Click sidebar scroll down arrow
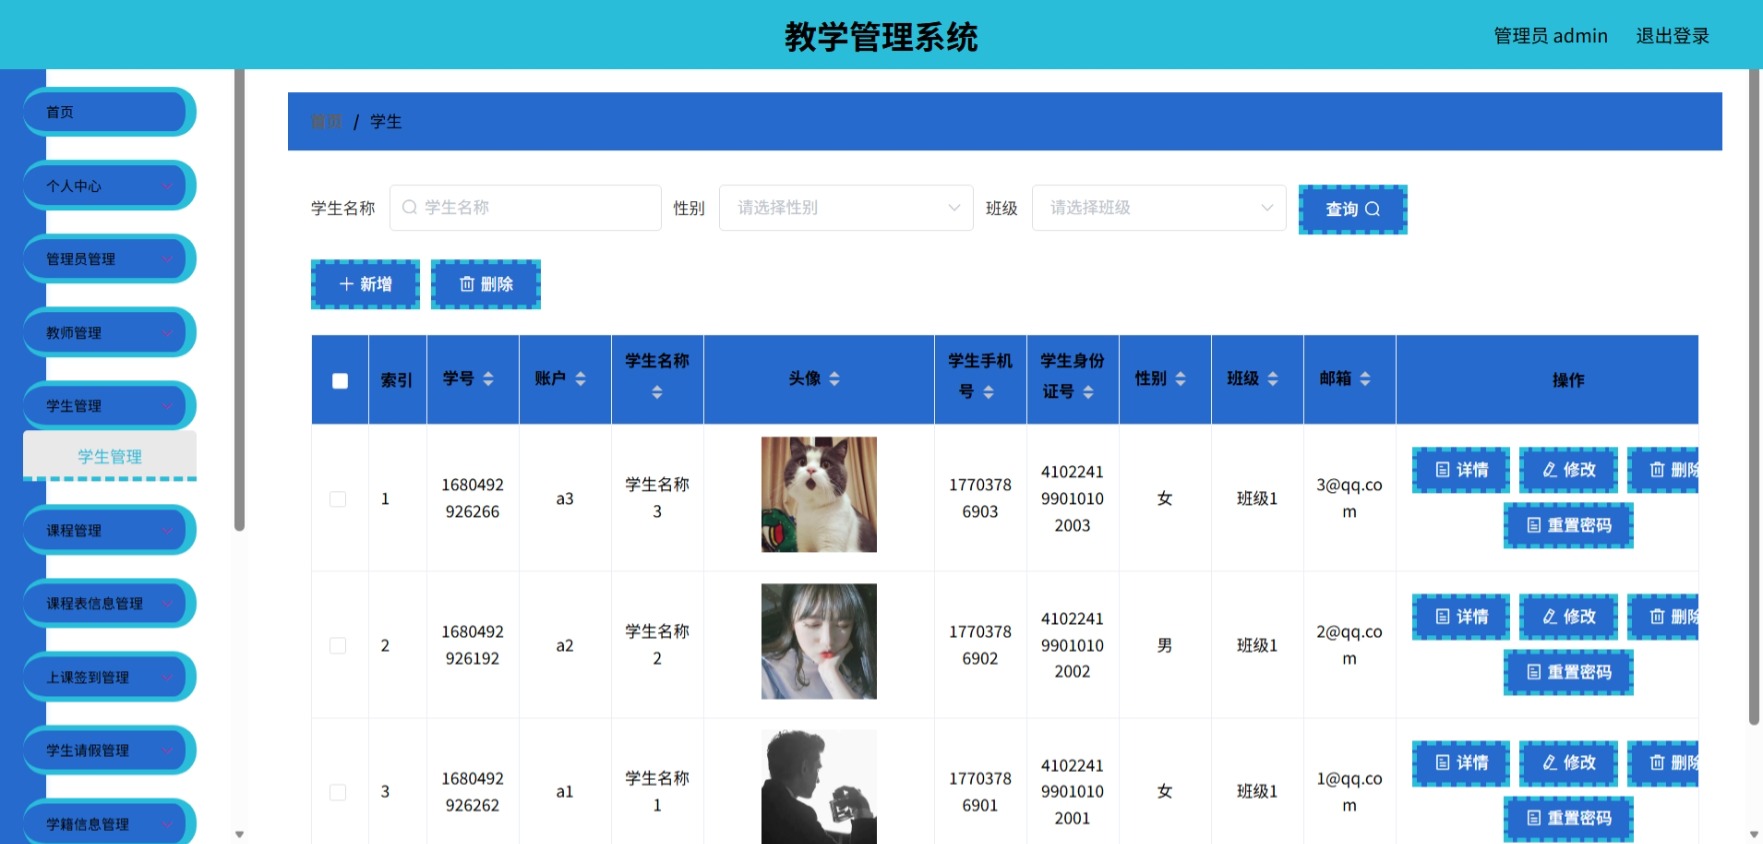The width and height of the screenshot is (1763, 844). pos(239,834)
